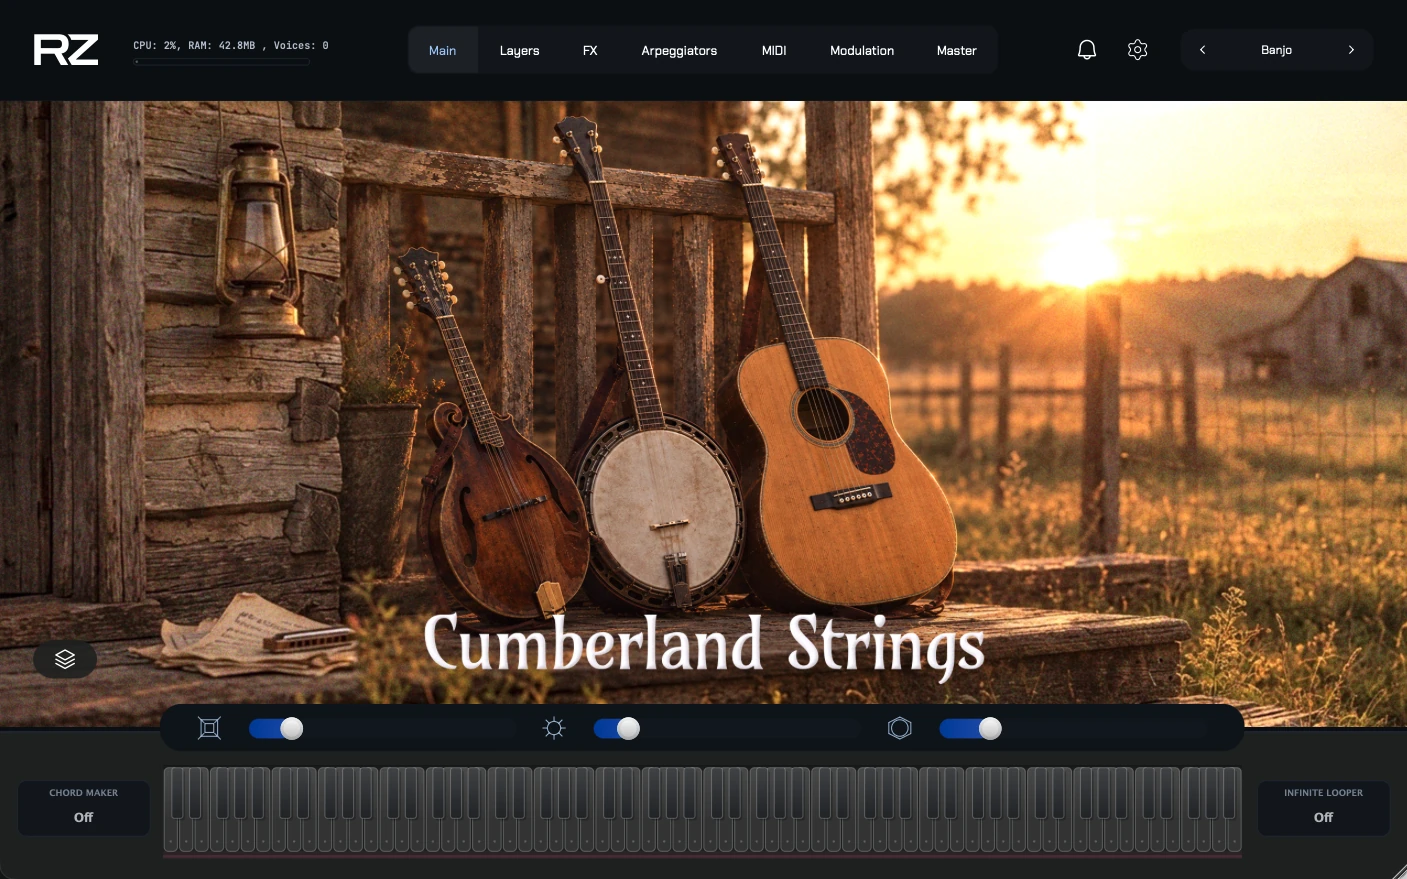Click the CPU, RAM, Voices status text
Image resolution: width=1407 pixels, height=879 pixels.
point(231,45)
